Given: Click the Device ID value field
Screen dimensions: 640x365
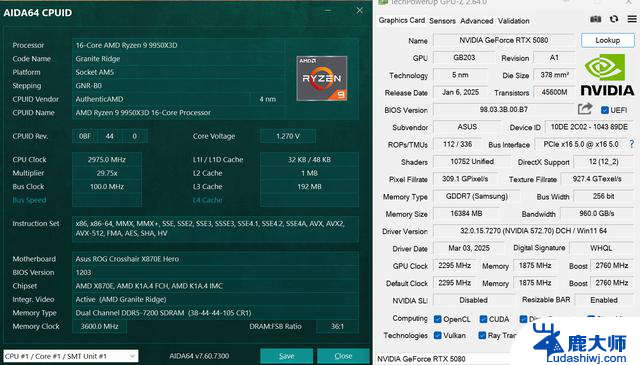Looking at the screenshot, I should point(589,127).
